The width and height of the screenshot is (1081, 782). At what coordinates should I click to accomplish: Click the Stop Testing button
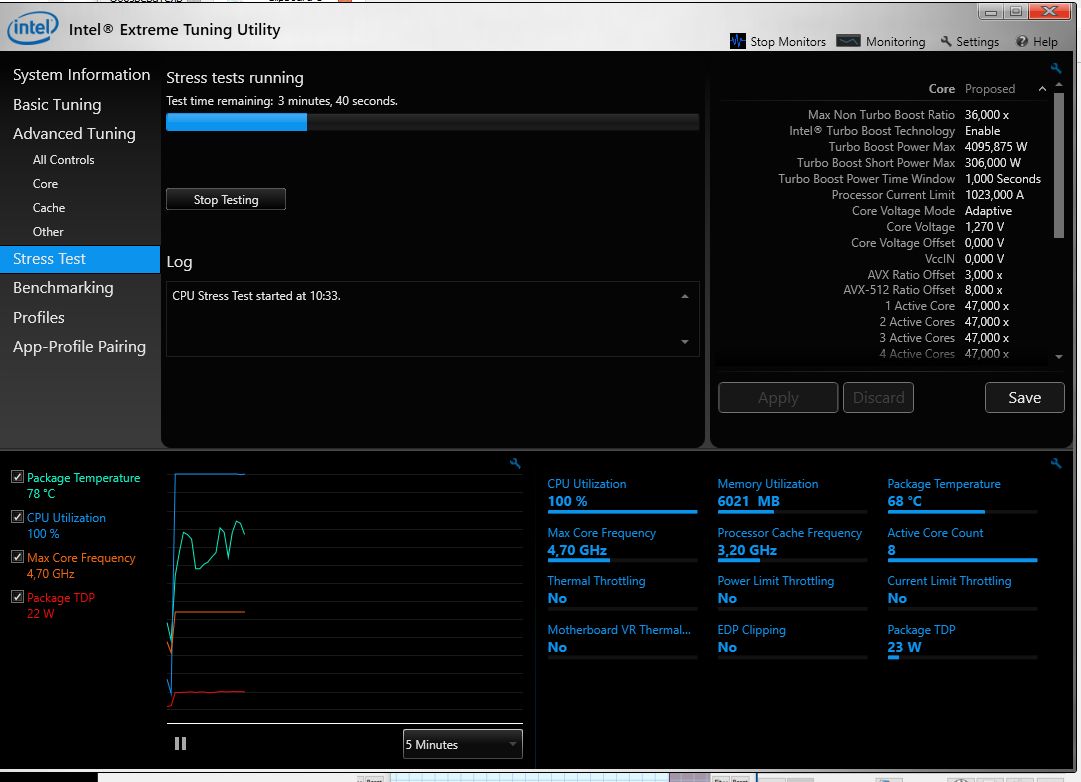(x=226, y=199)
